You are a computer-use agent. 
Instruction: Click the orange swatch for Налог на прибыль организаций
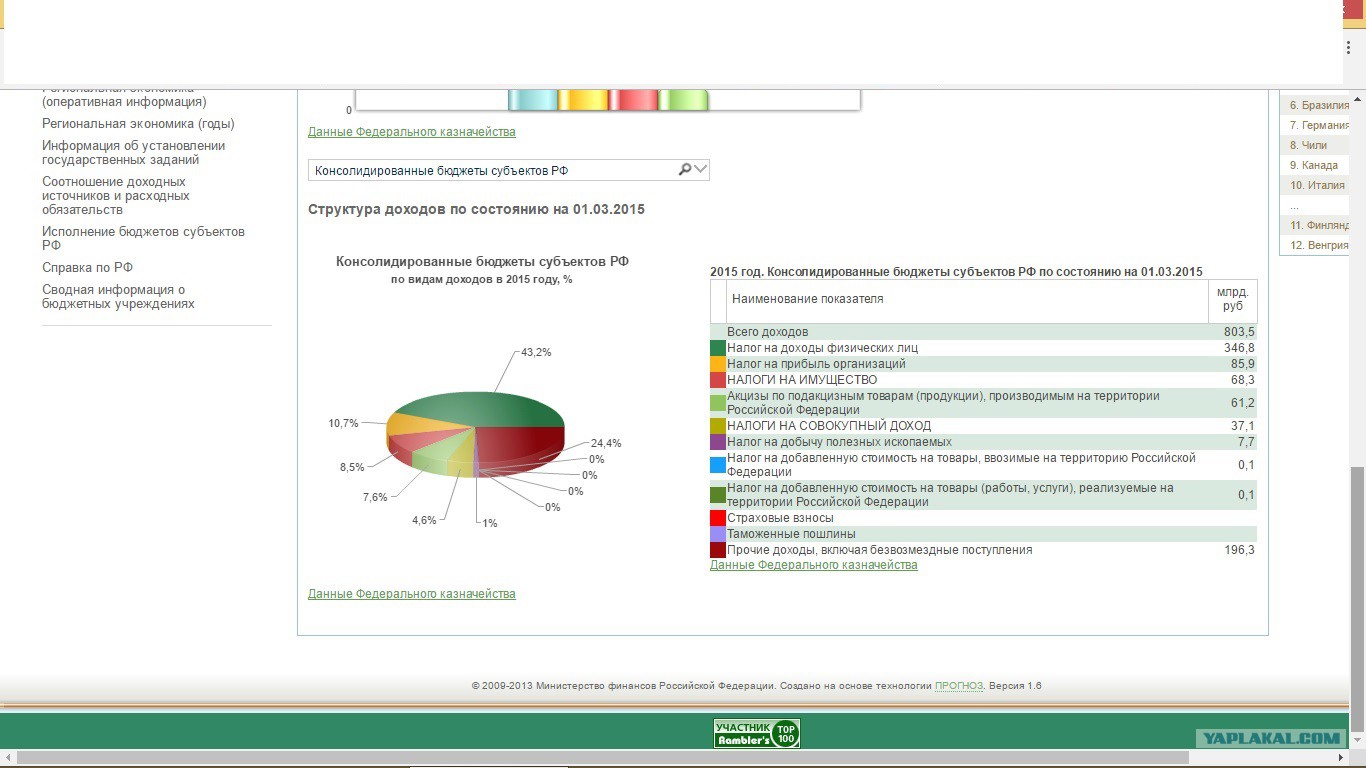pyautogui.click(x=718, y=364)
